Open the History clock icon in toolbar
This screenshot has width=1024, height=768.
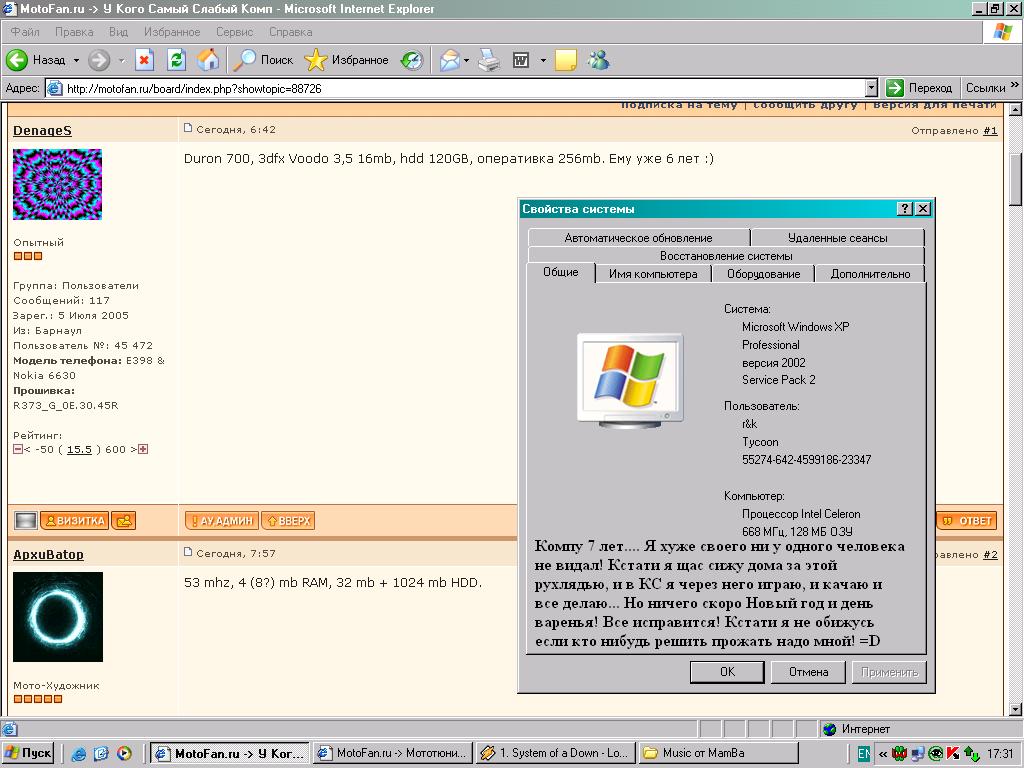[412, 60]
